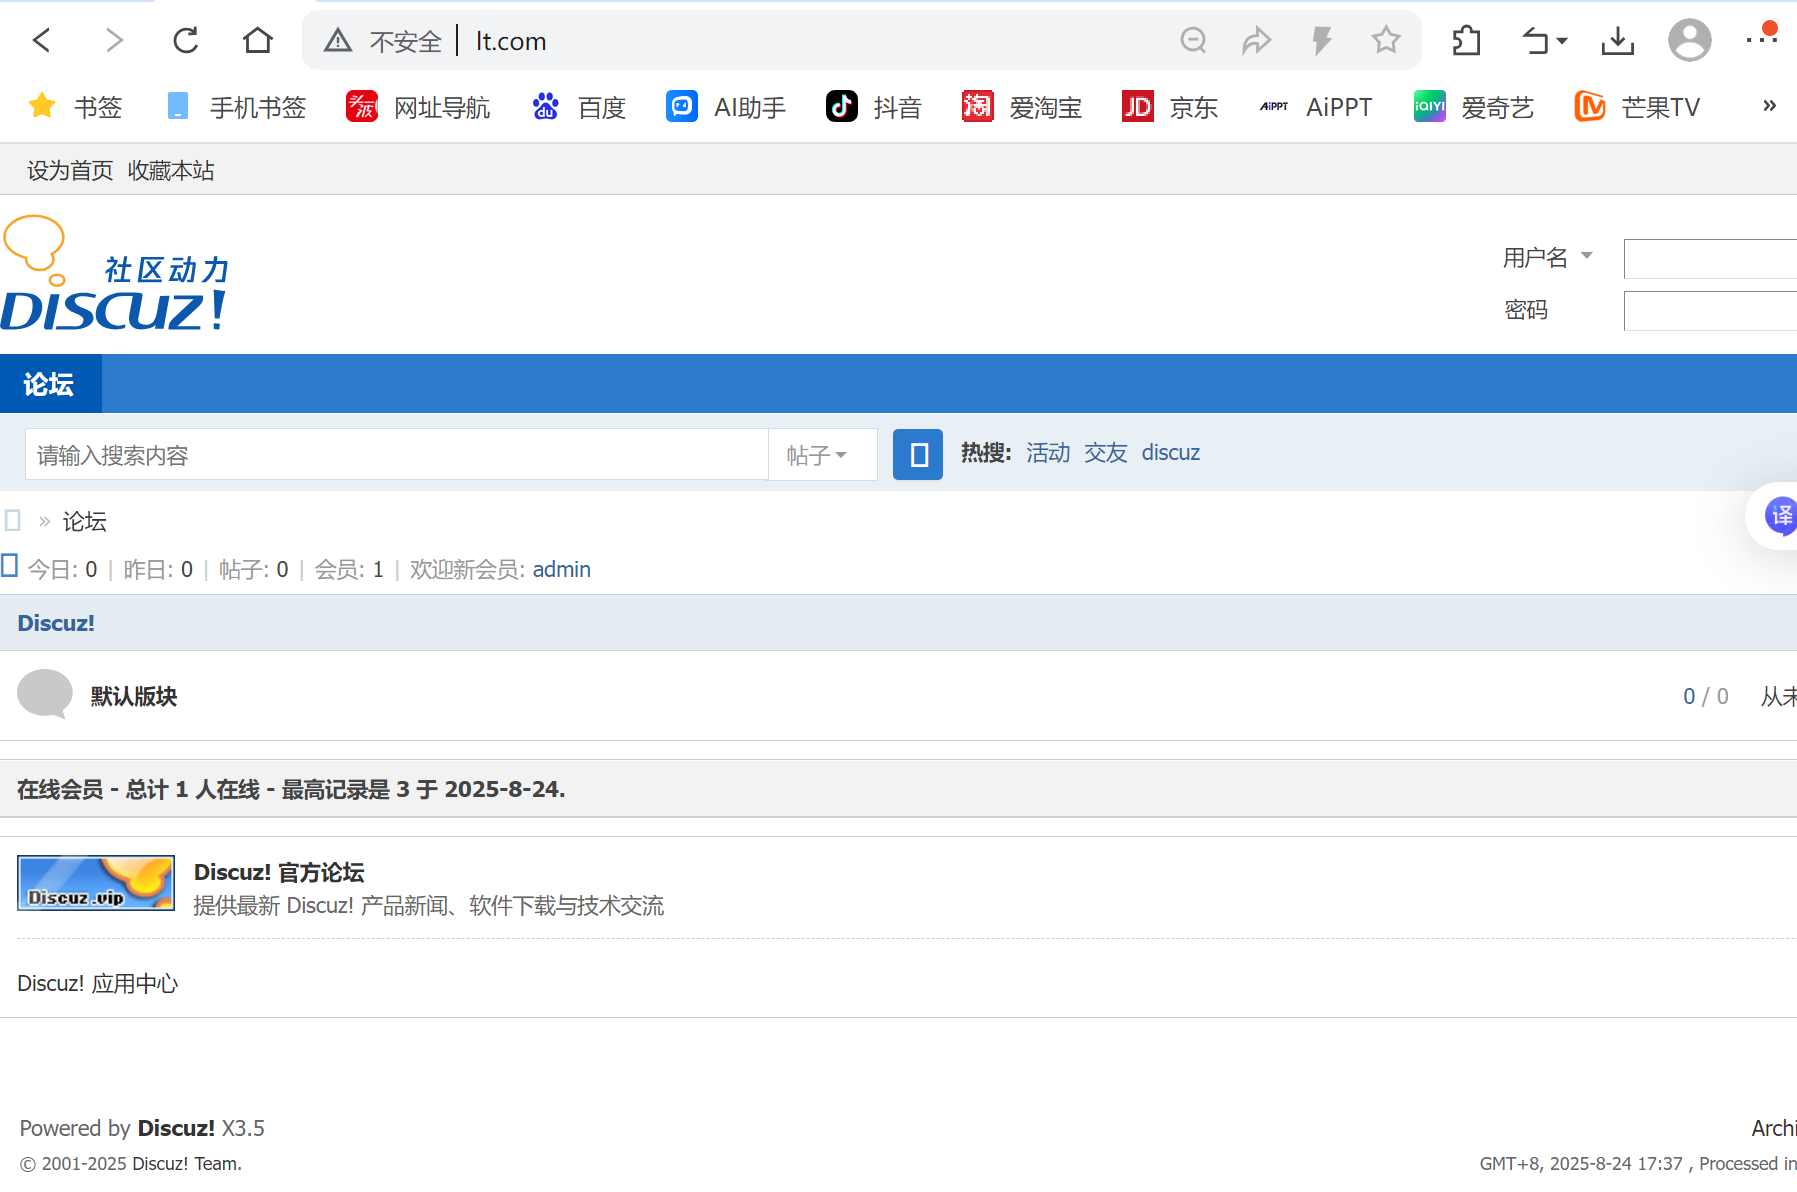Viewport: 1797px width, 1192px height.
Task: Click the blue search button icon
Action: click(917, 455)
